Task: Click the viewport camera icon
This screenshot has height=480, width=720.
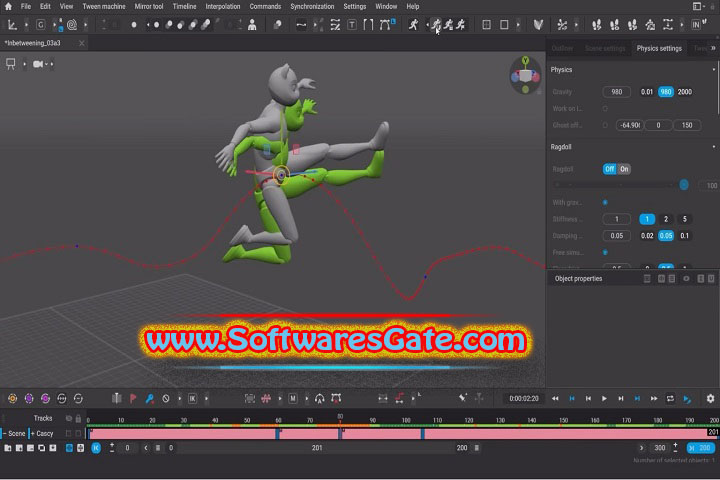Action: 38,64
